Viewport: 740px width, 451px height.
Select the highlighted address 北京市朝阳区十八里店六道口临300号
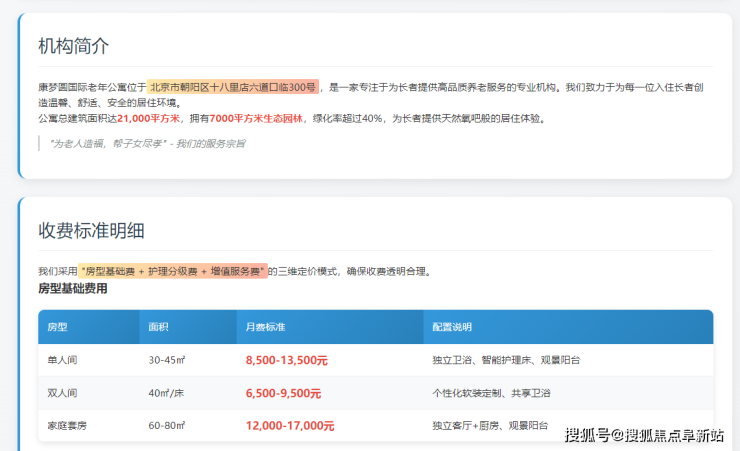tap(233, 87)
